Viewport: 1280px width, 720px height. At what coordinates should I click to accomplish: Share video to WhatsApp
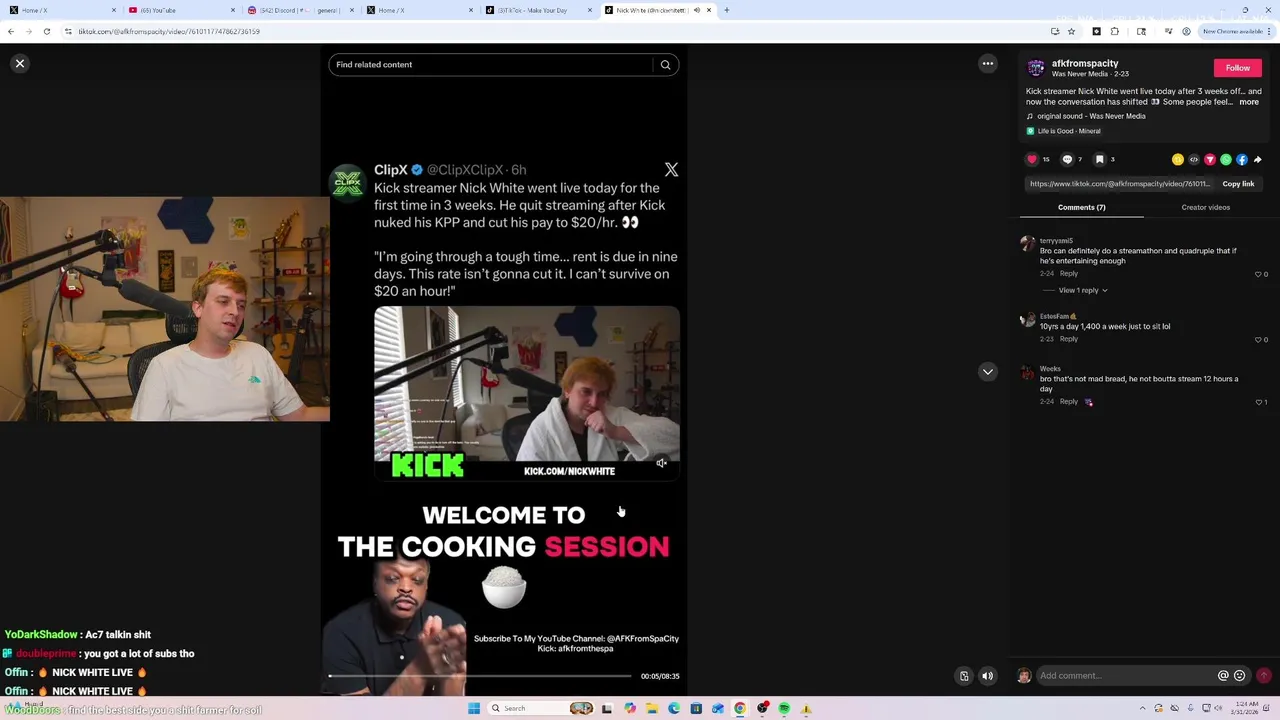click(x=1226, y=160)
